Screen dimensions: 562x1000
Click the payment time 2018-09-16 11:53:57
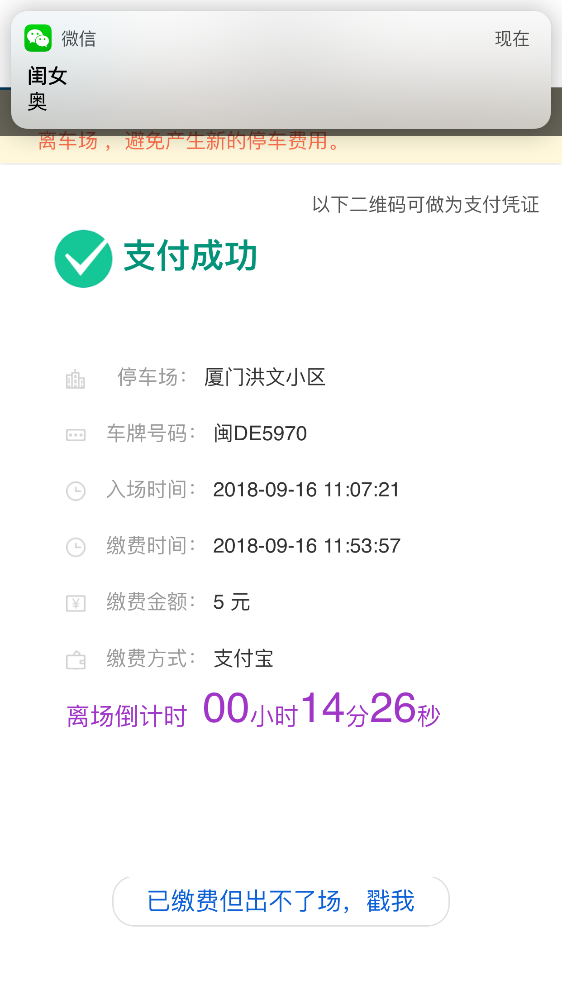pyautogui.click(x=307, y=546)
